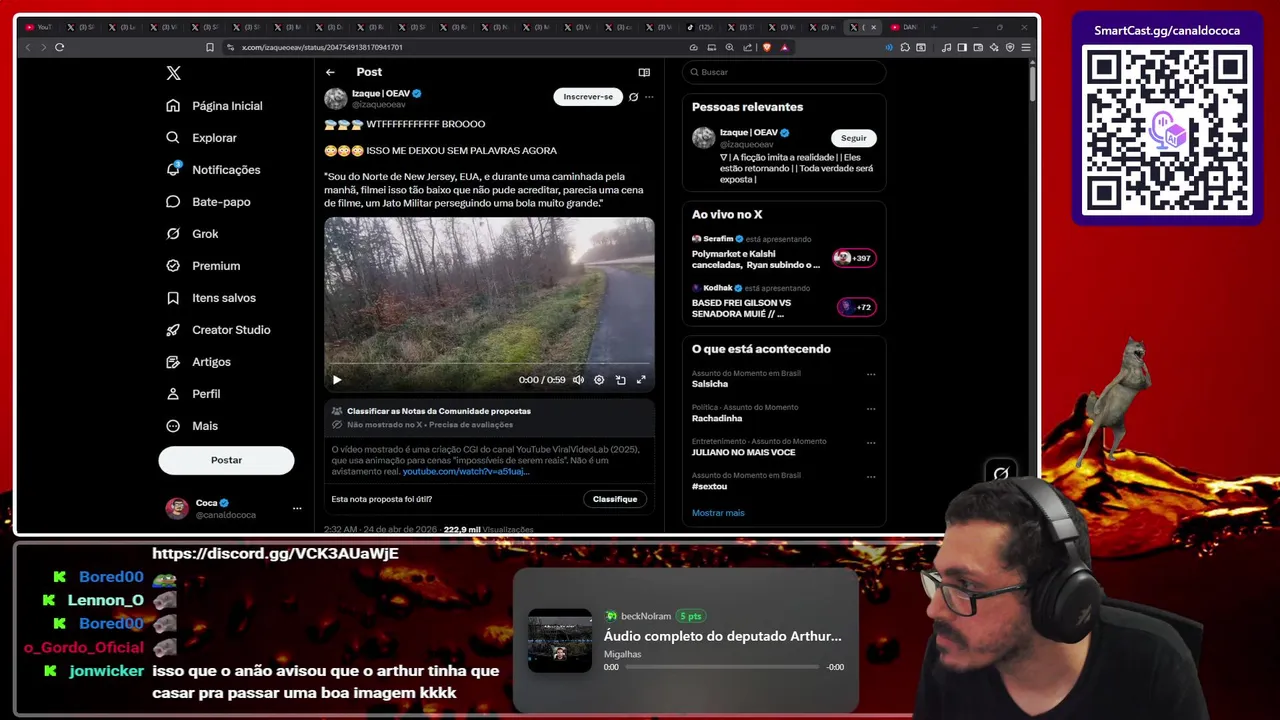This screenshot has width=1280, height=720.
Task: Open Artigos in the sidebar
Action: (198, 362)
